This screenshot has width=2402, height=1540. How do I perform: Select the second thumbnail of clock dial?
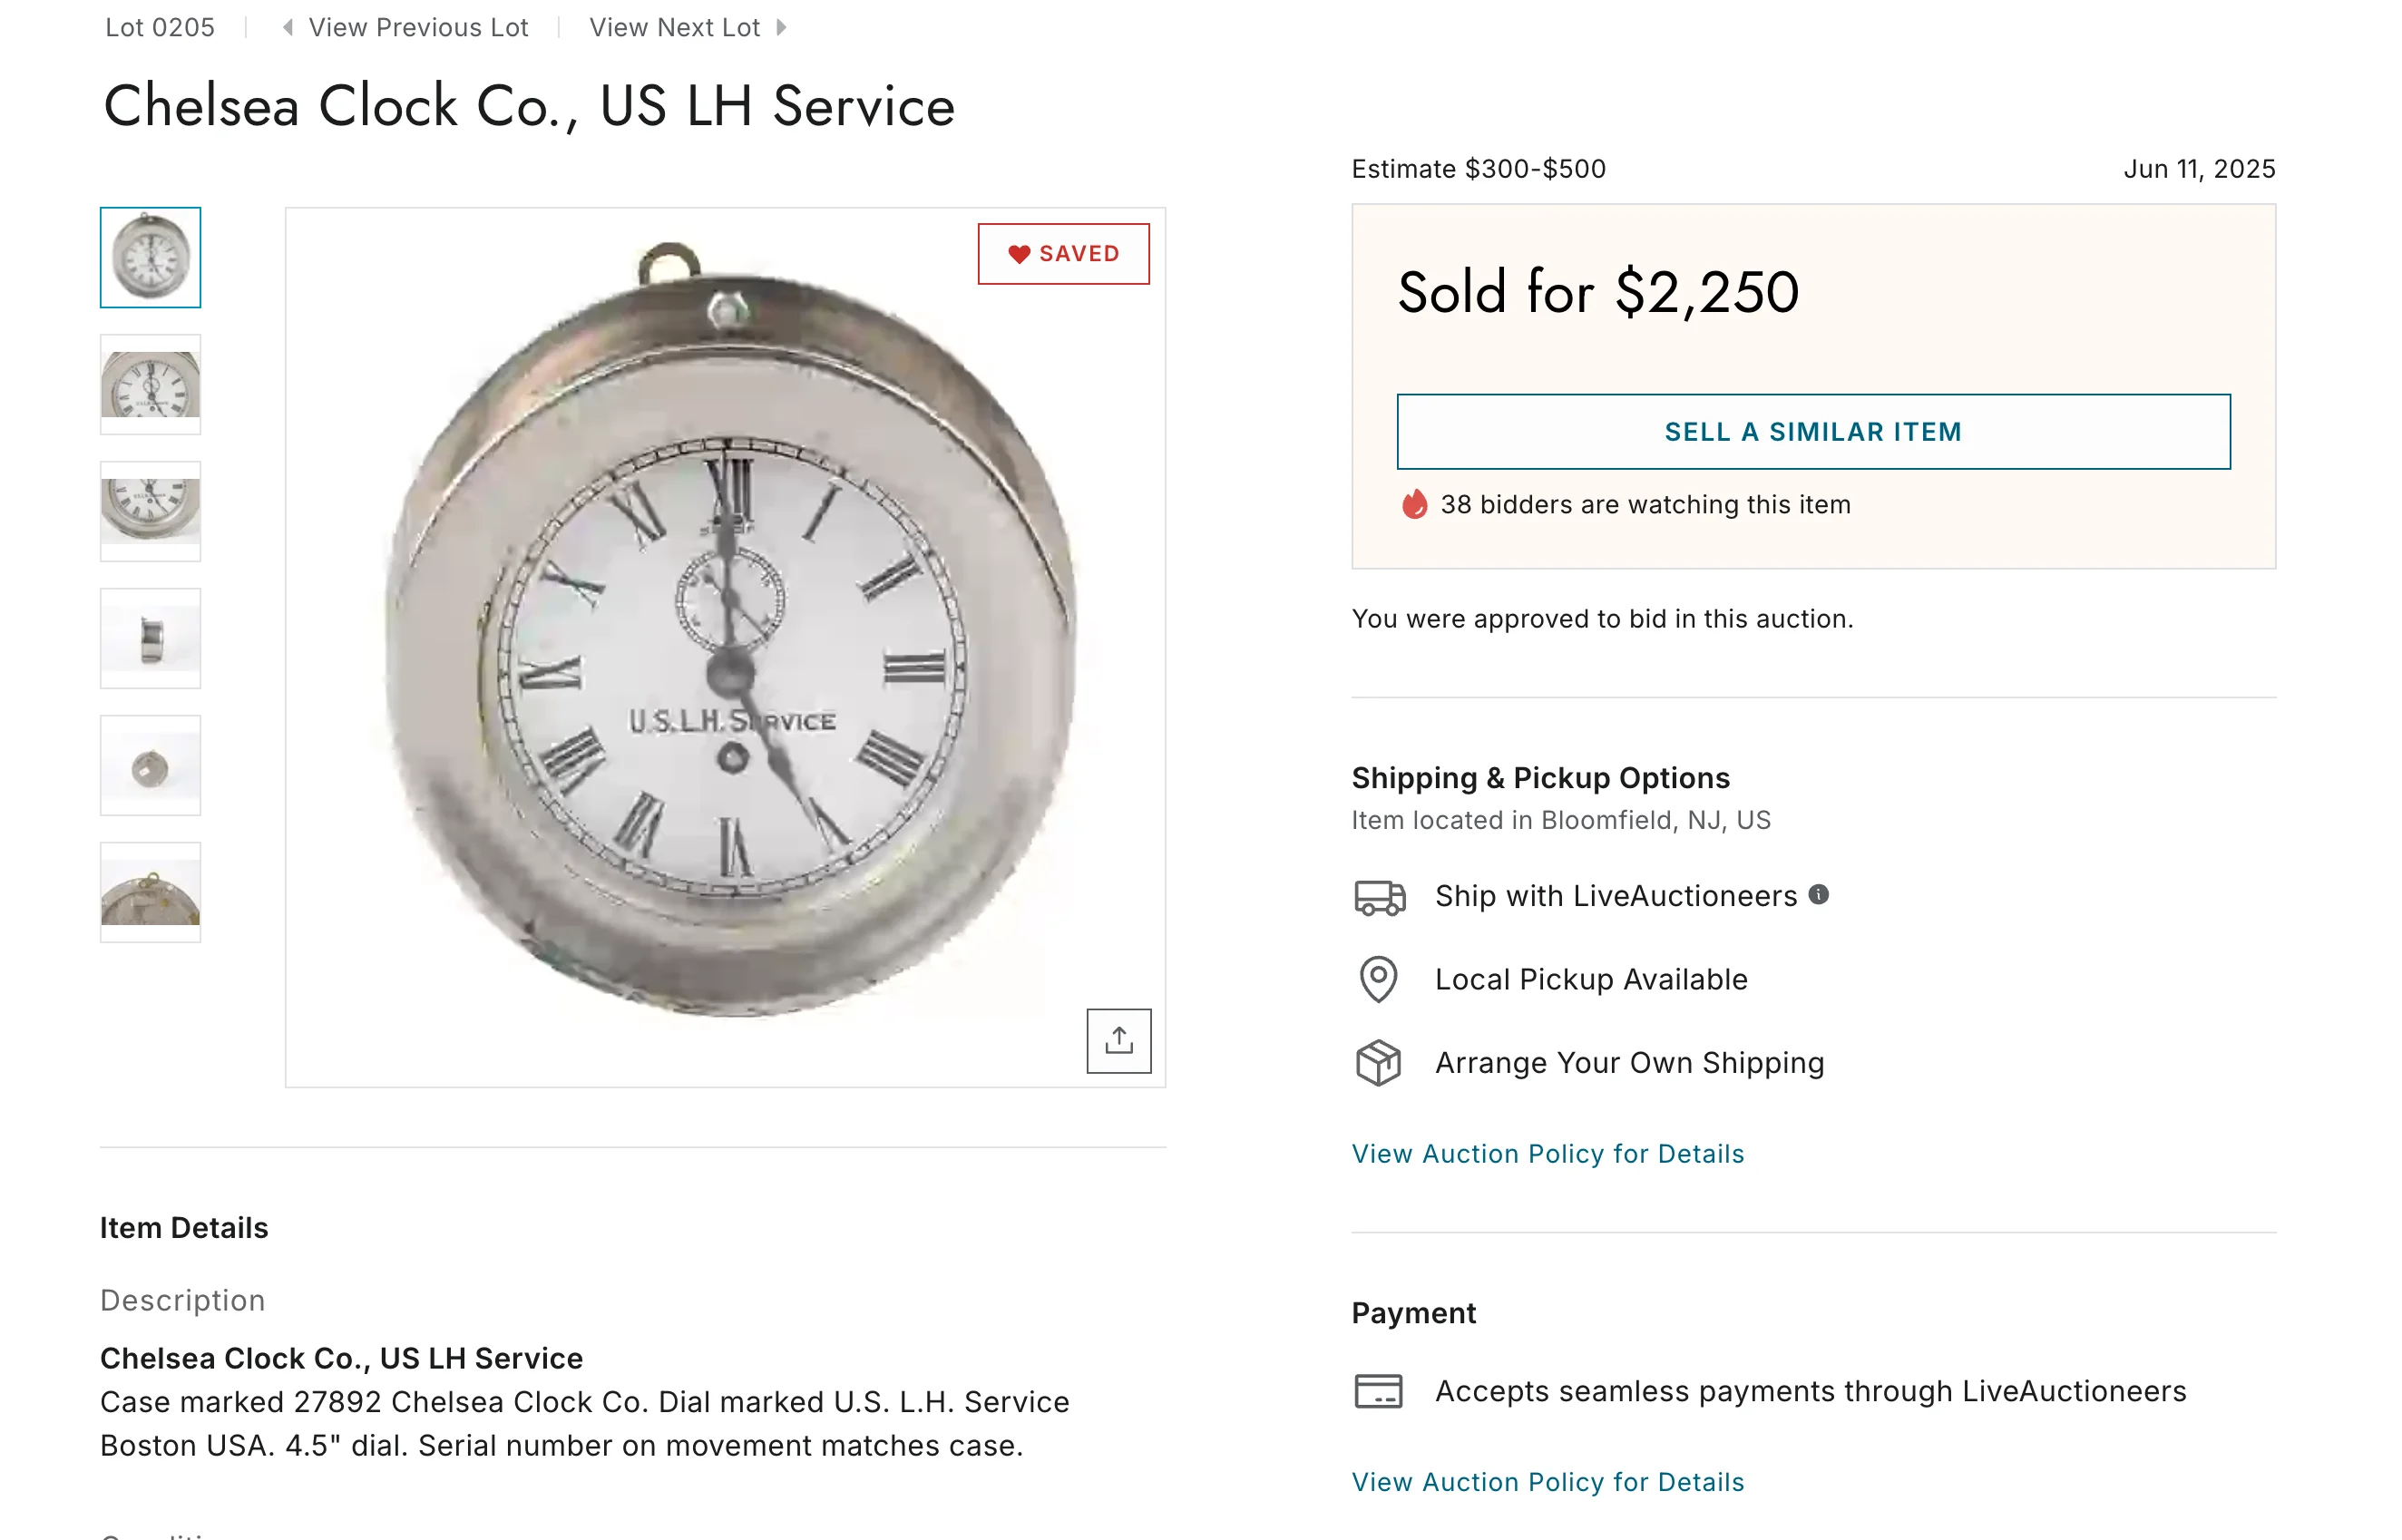pyautogui.click(x=150, y=384)
